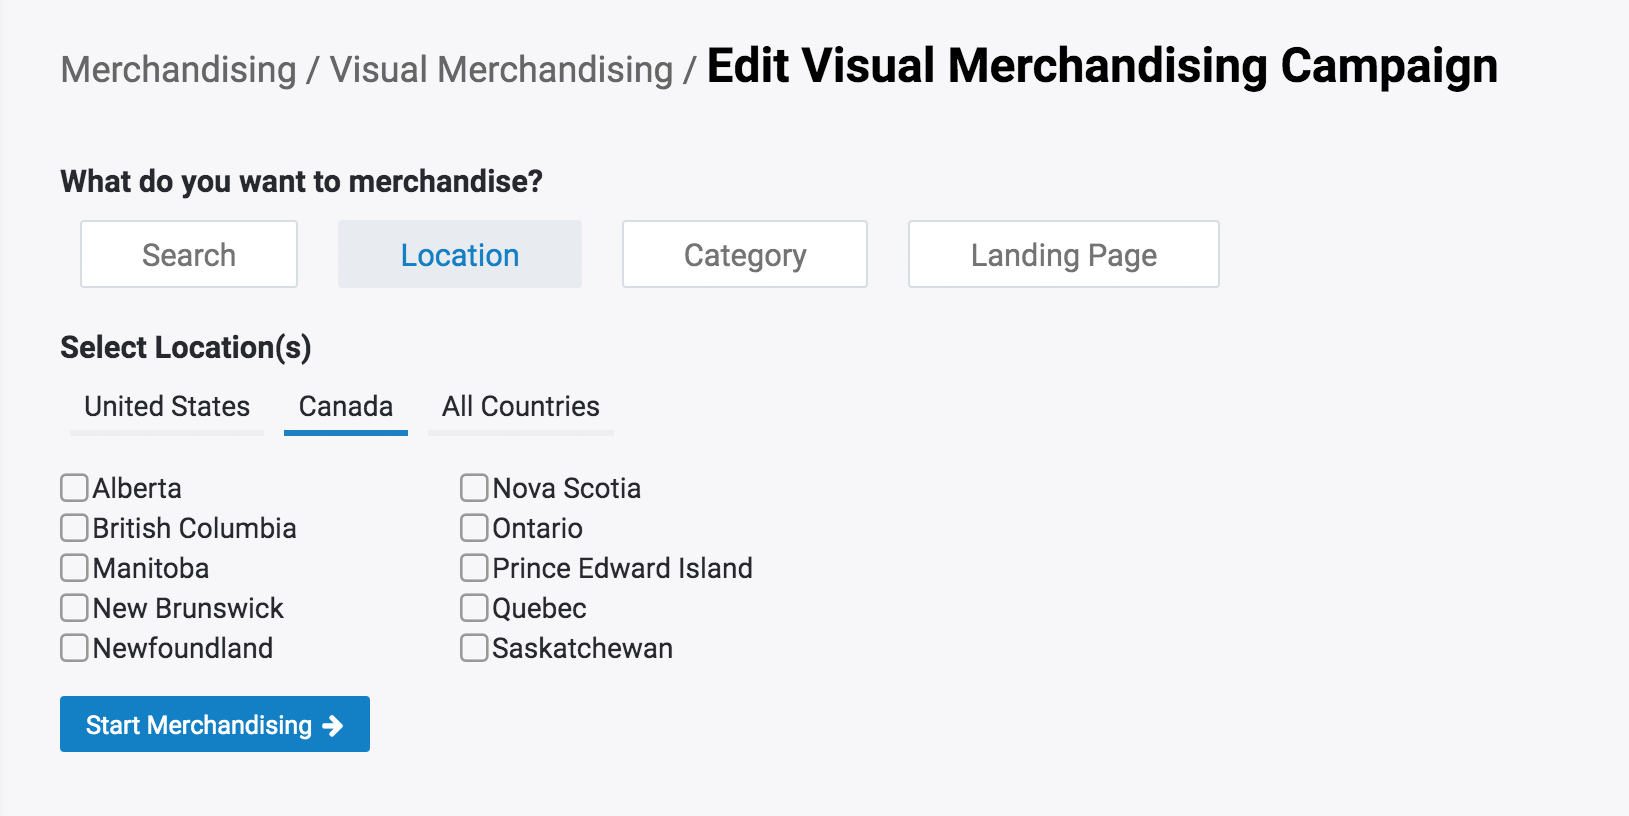Choose Search as merchandise type
Screen dimensions: 1629x816
tap(189, 255)
